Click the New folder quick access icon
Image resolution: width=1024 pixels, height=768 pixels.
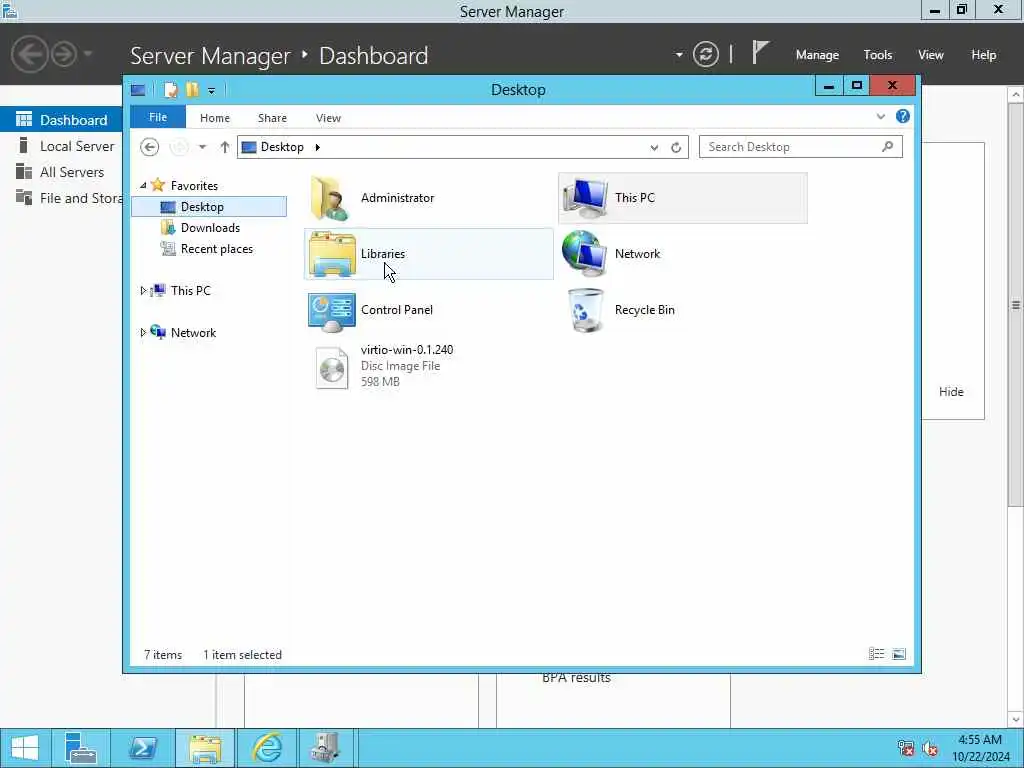(192, 89)
